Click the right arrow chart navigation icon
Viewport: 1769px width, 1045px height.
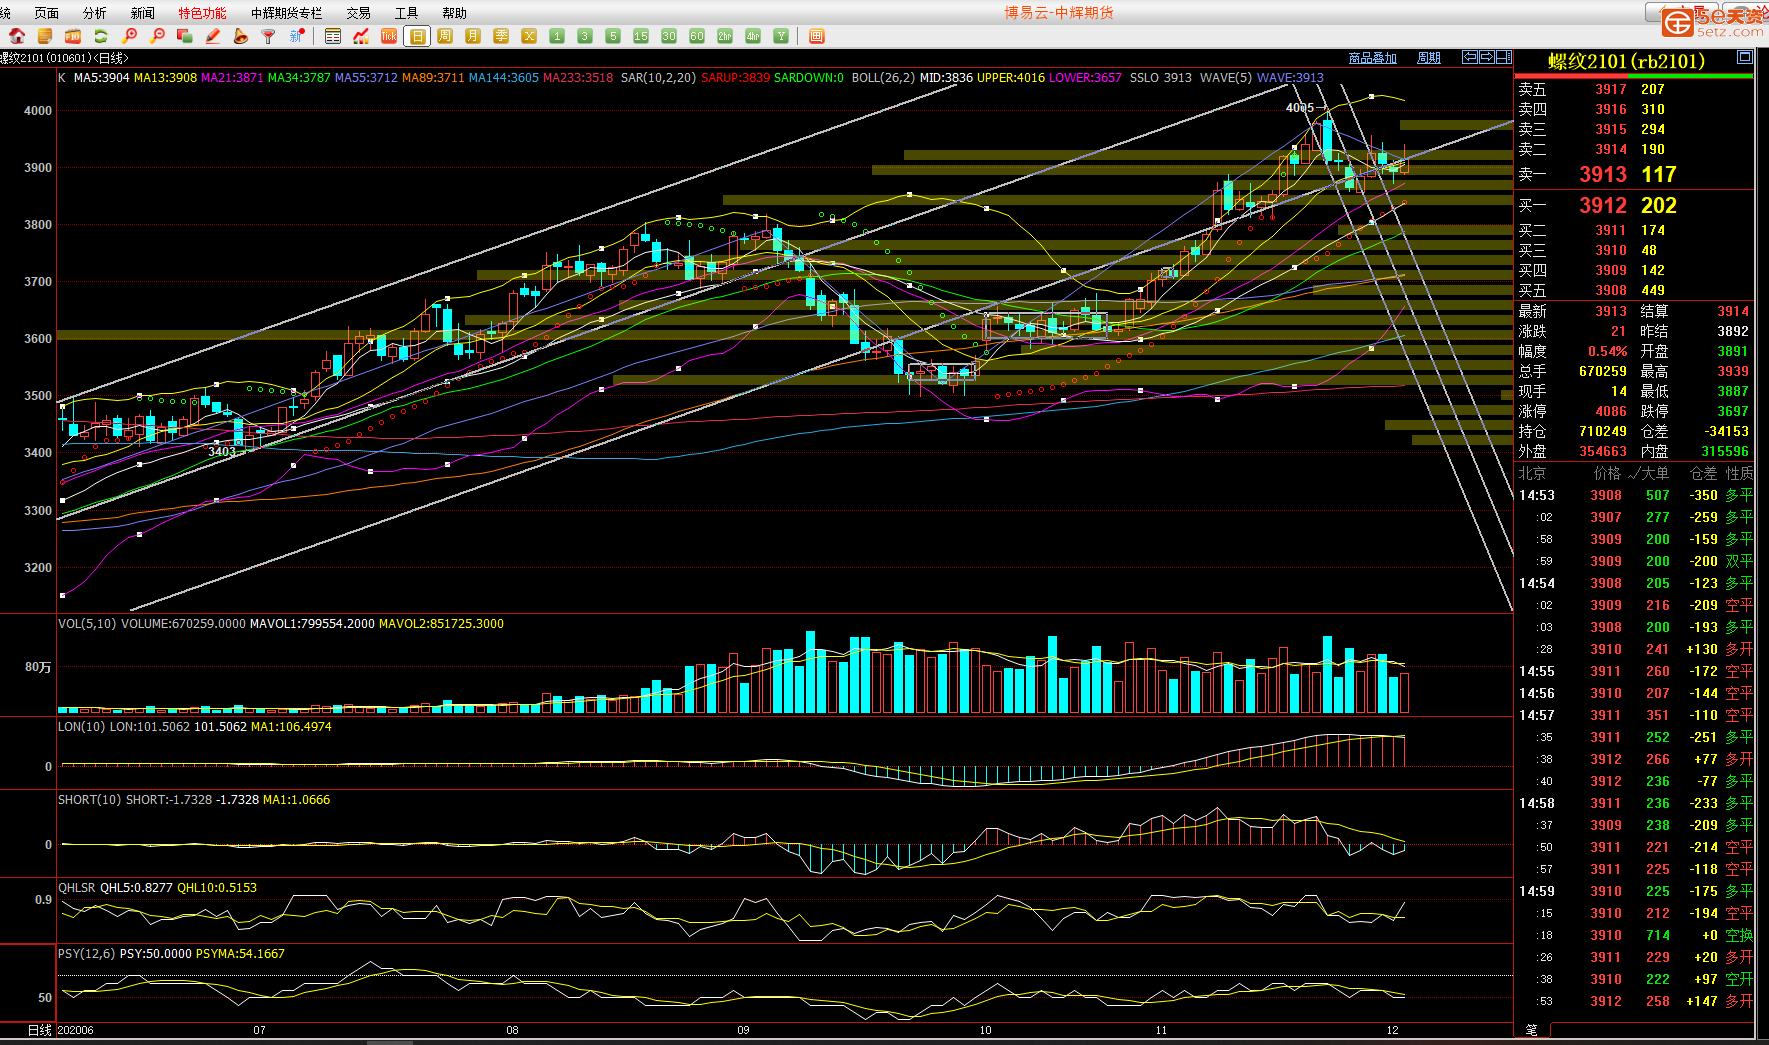[x=1486, y=57]
